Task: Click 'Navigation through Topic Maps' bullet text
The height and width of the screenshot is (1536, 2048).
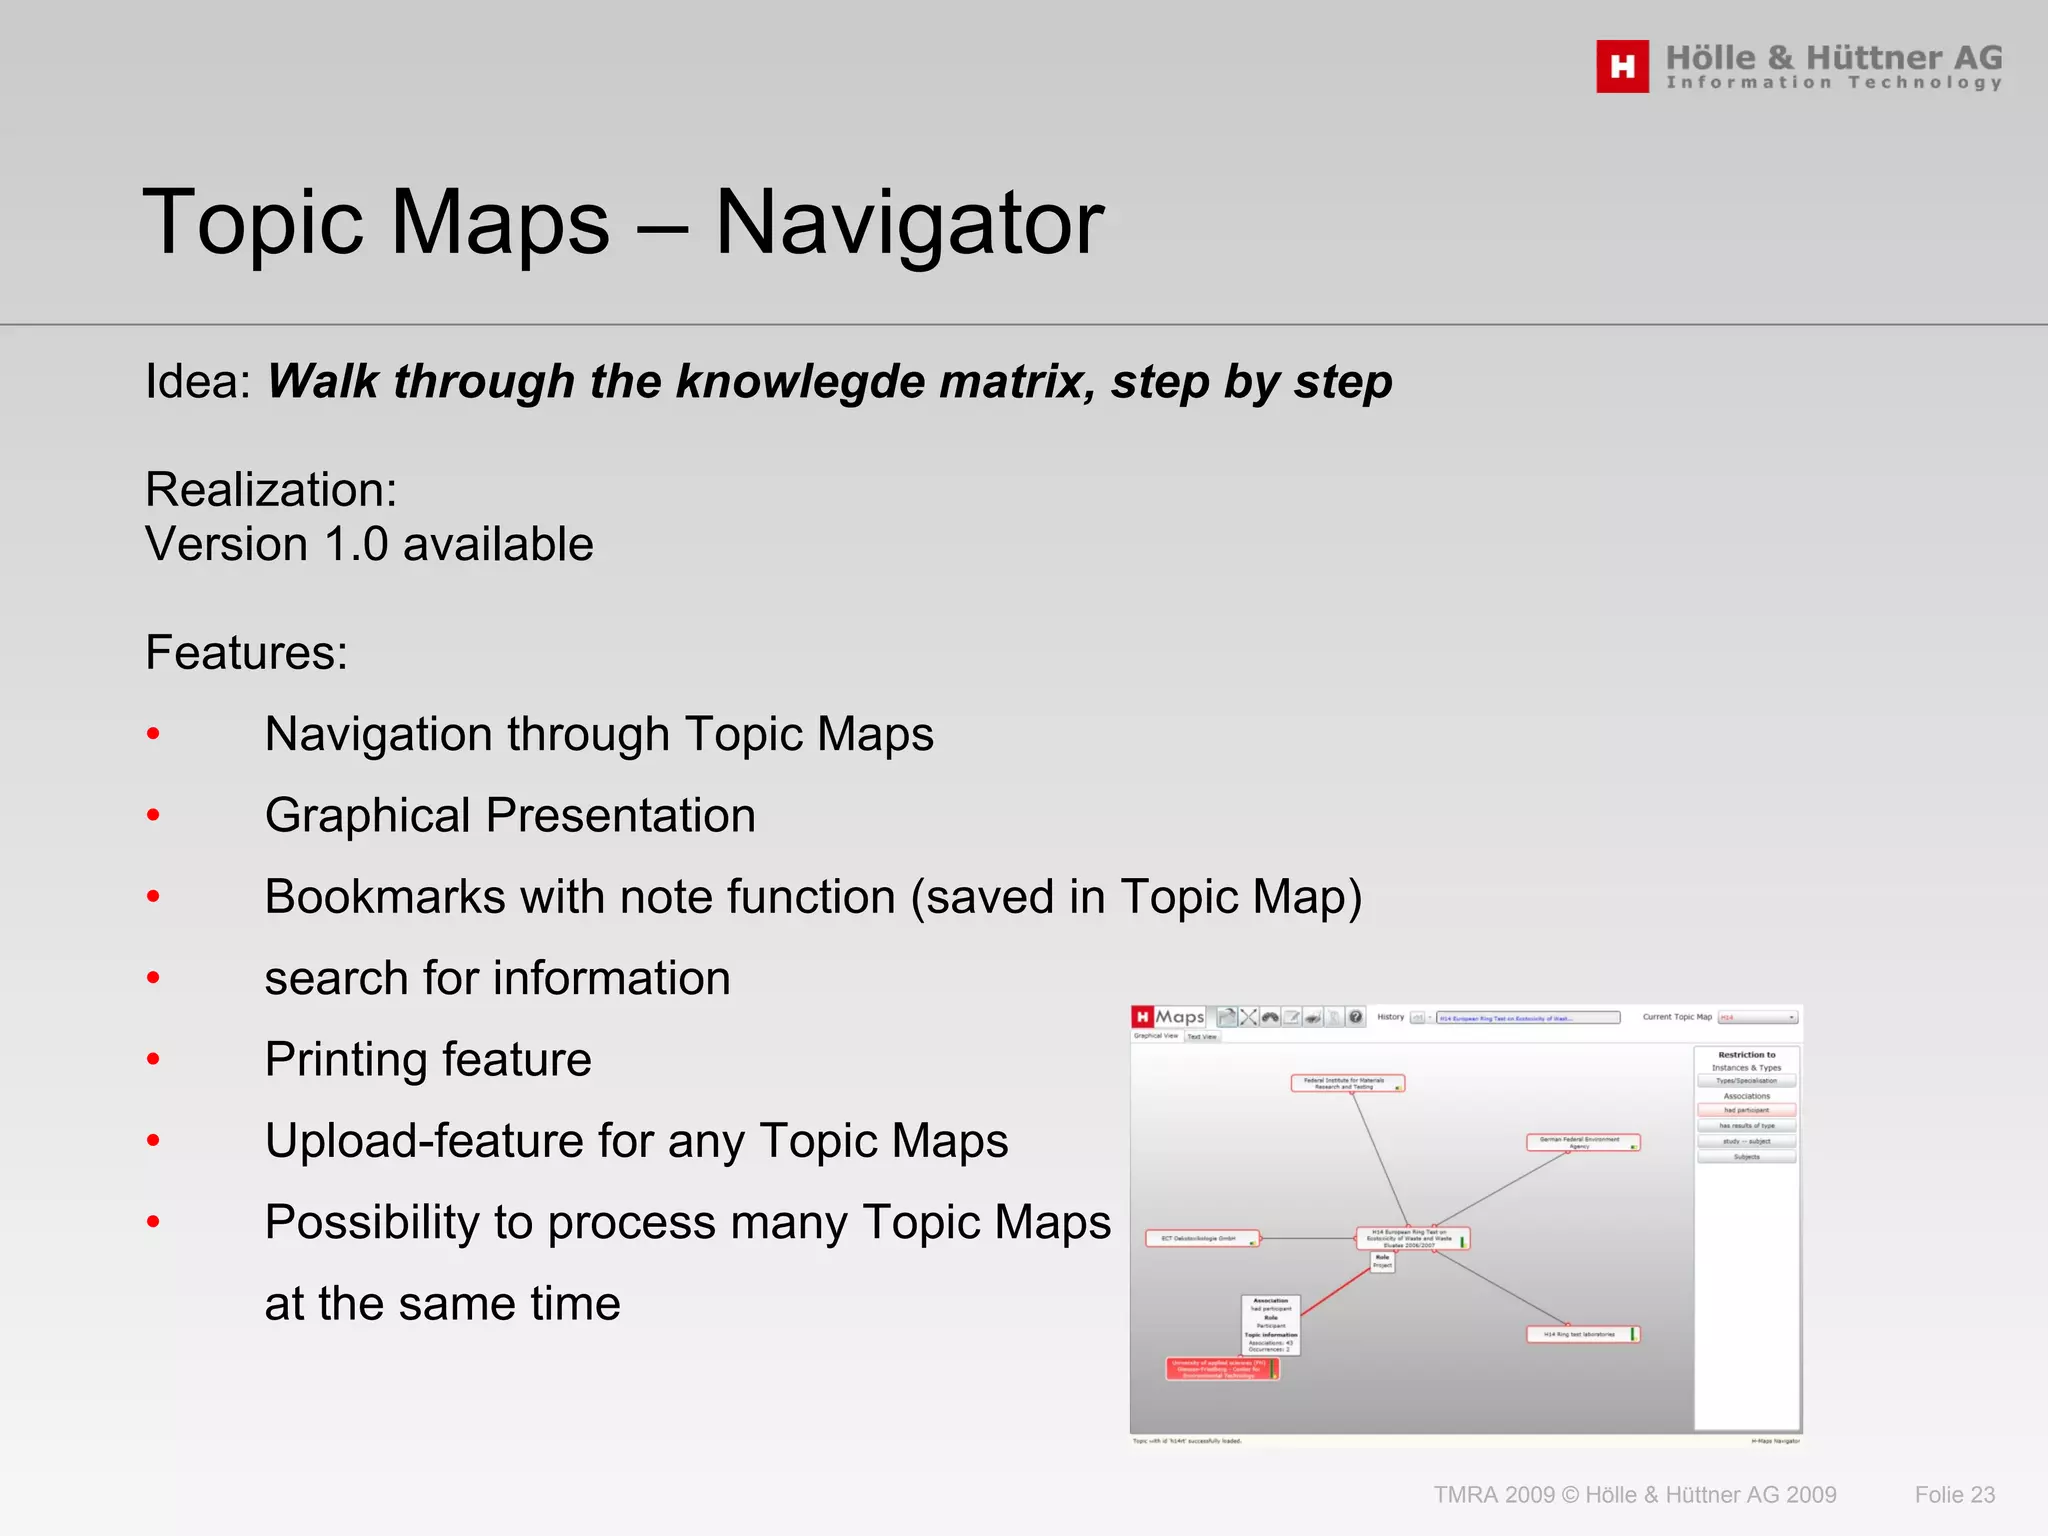Action: (x=599, y=734)
